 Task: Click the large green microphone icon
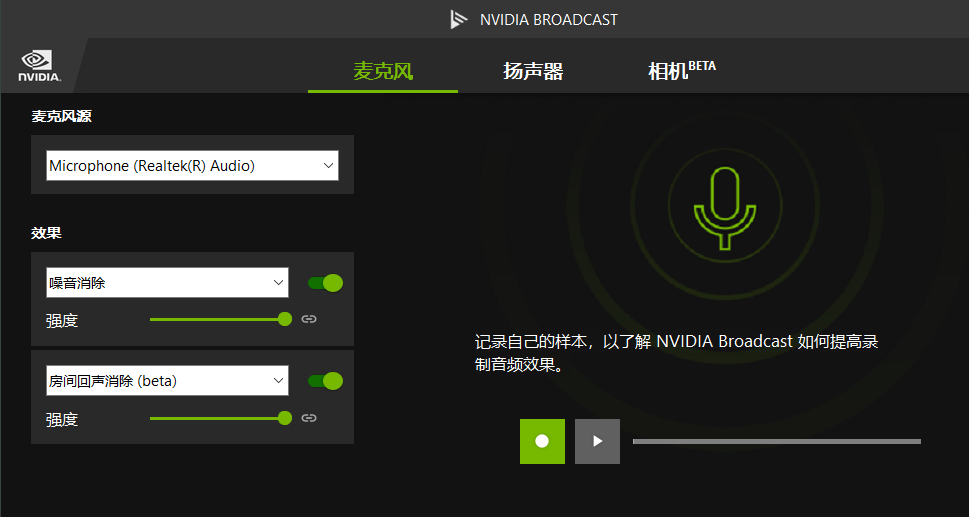pyautogui.click(x=725, y=208)
